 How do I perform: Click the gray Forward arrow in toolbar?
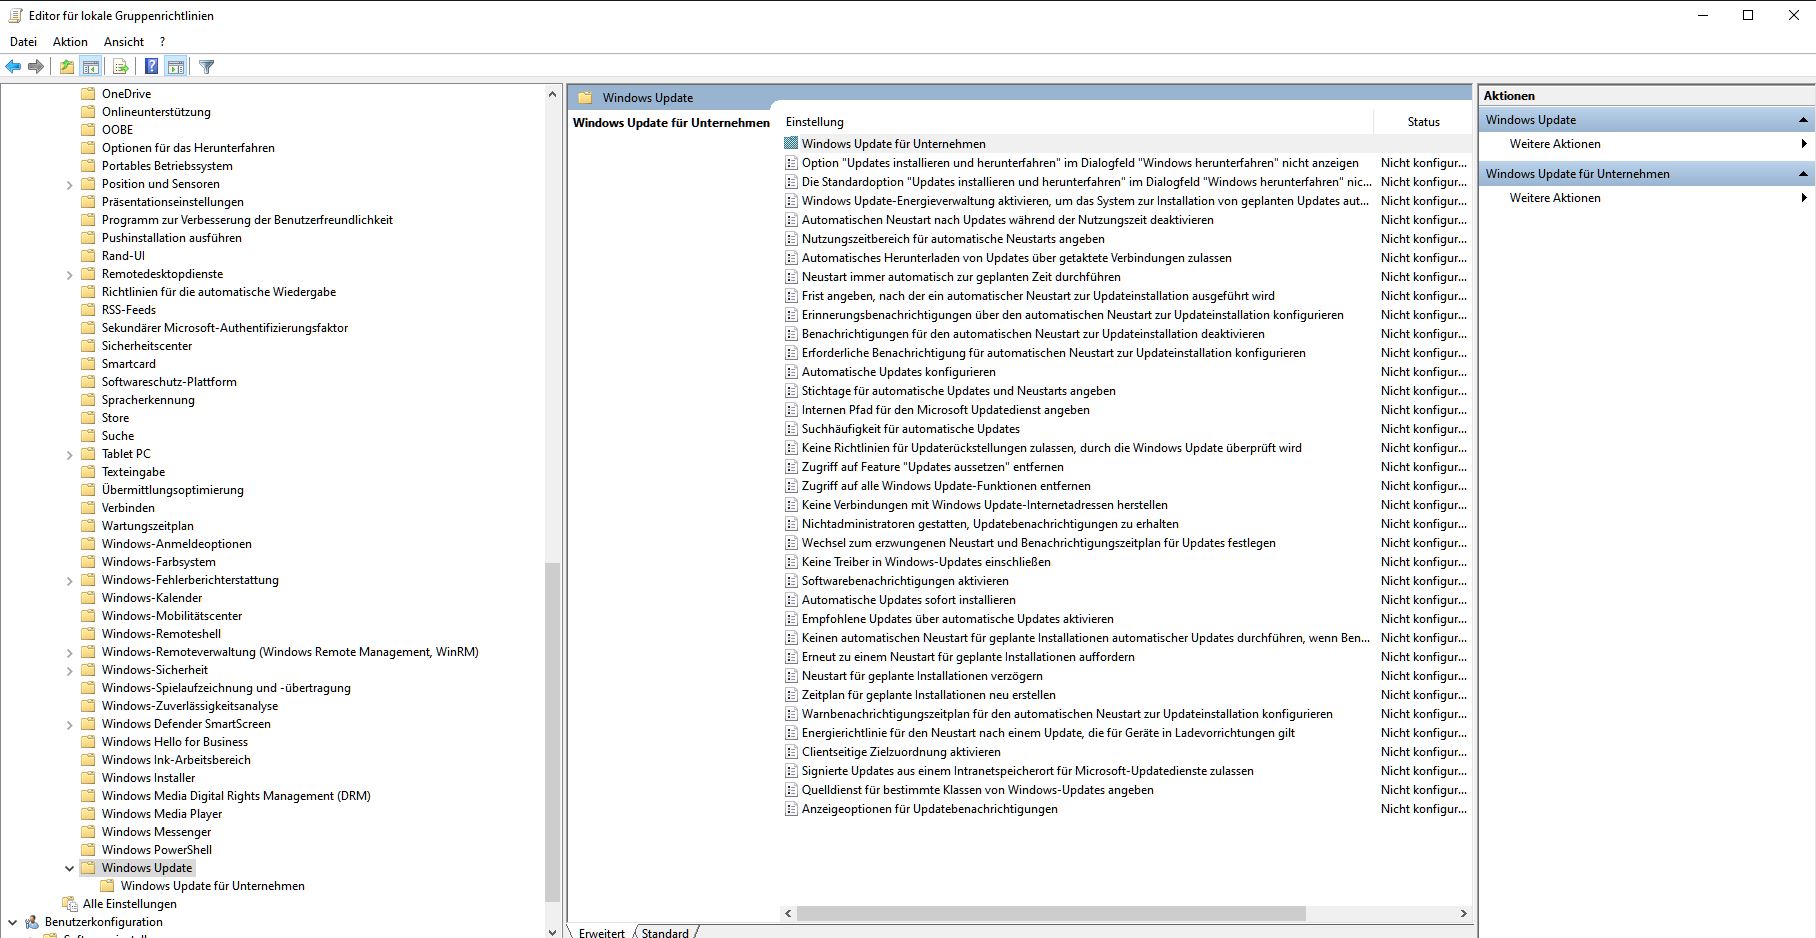(x=36, y=67)
